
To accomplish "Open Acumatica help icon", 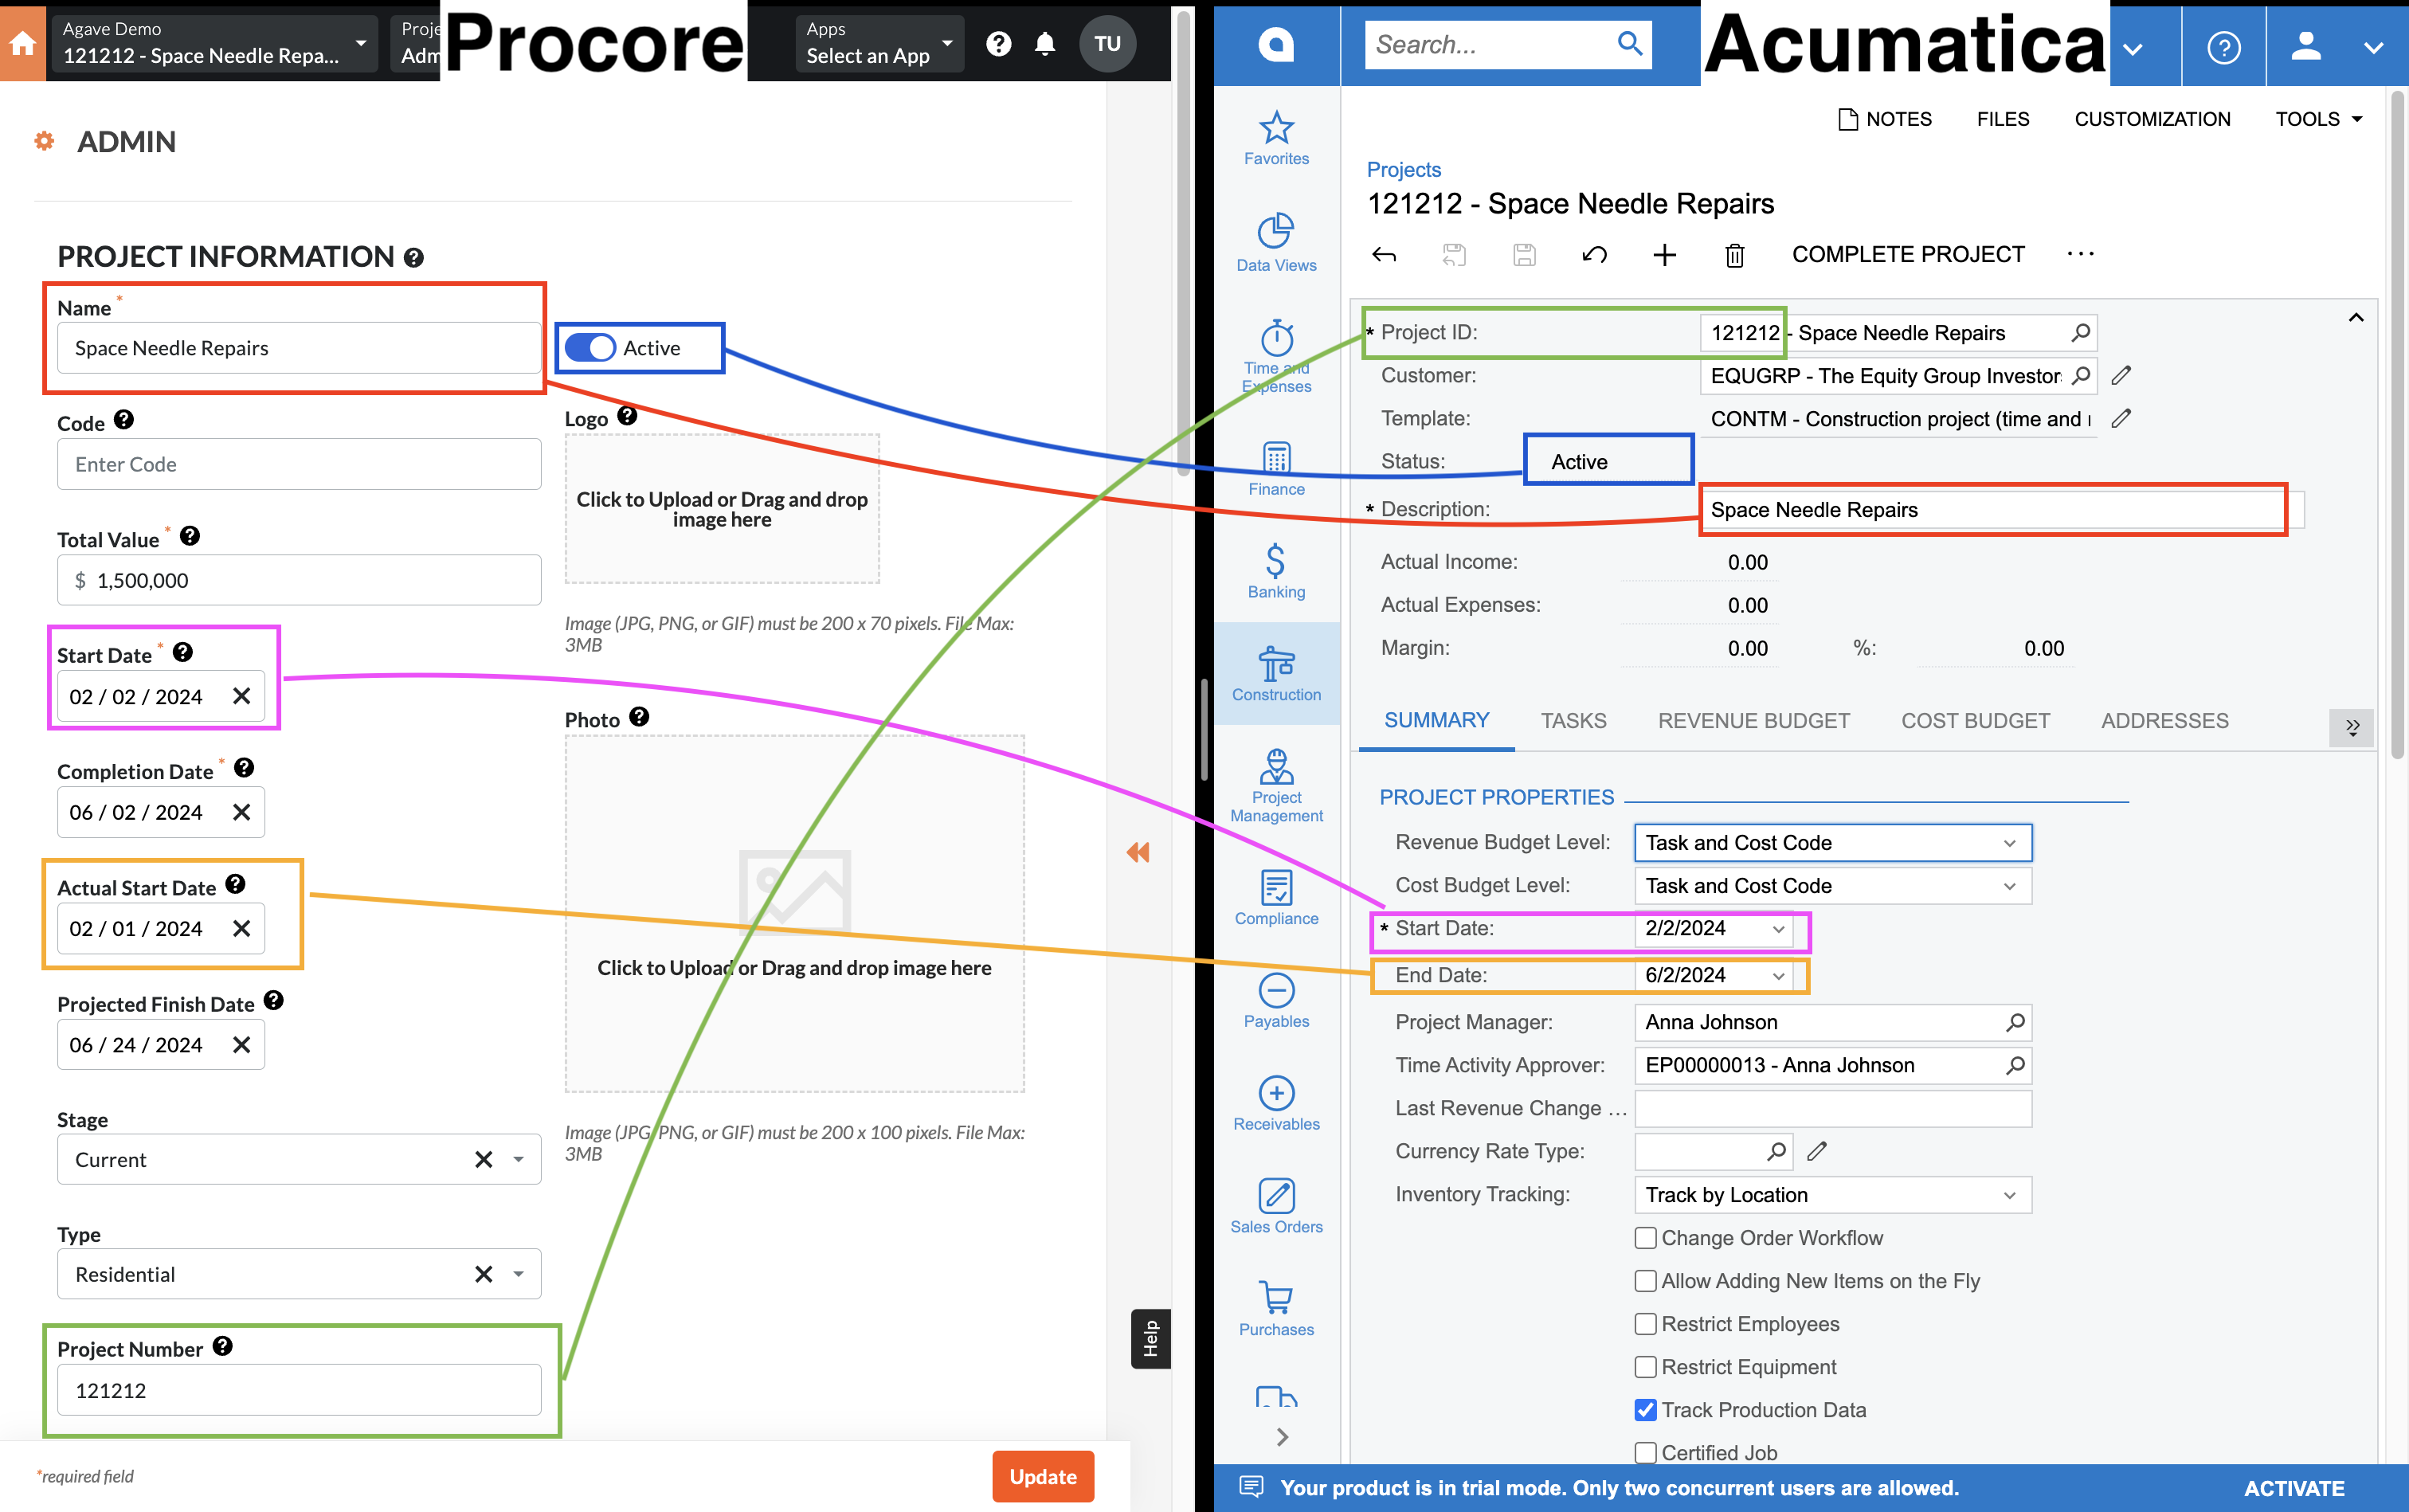I will pyautogui.click(x=2223, y=47).
